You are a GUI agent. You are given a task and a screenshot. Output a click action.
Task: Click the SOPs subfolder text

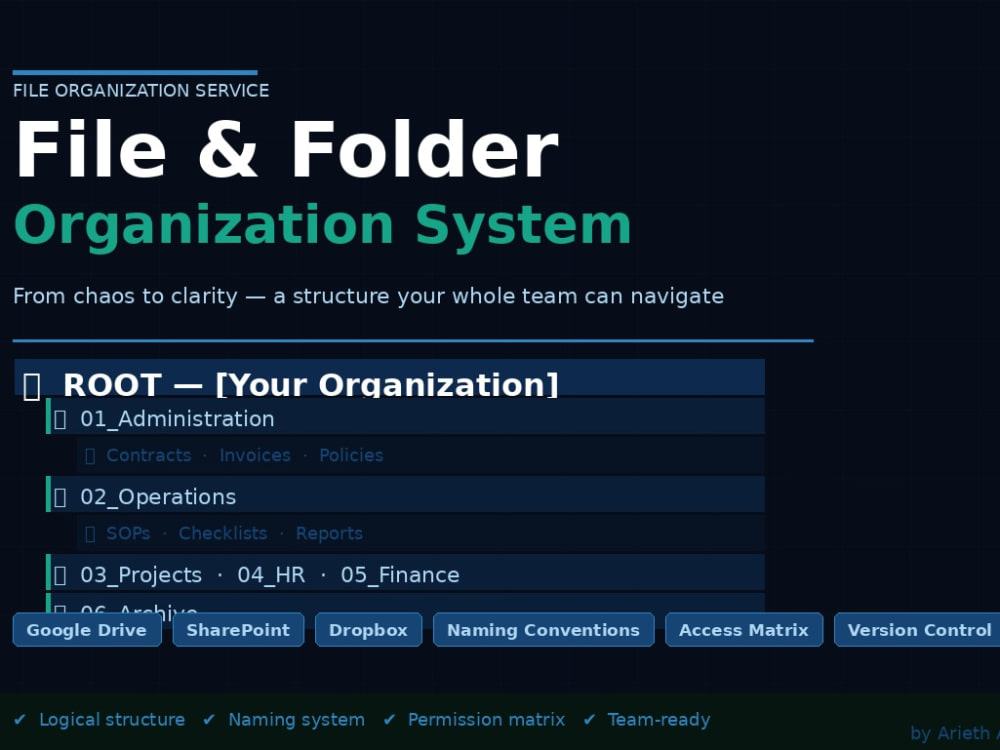(128, 533)
